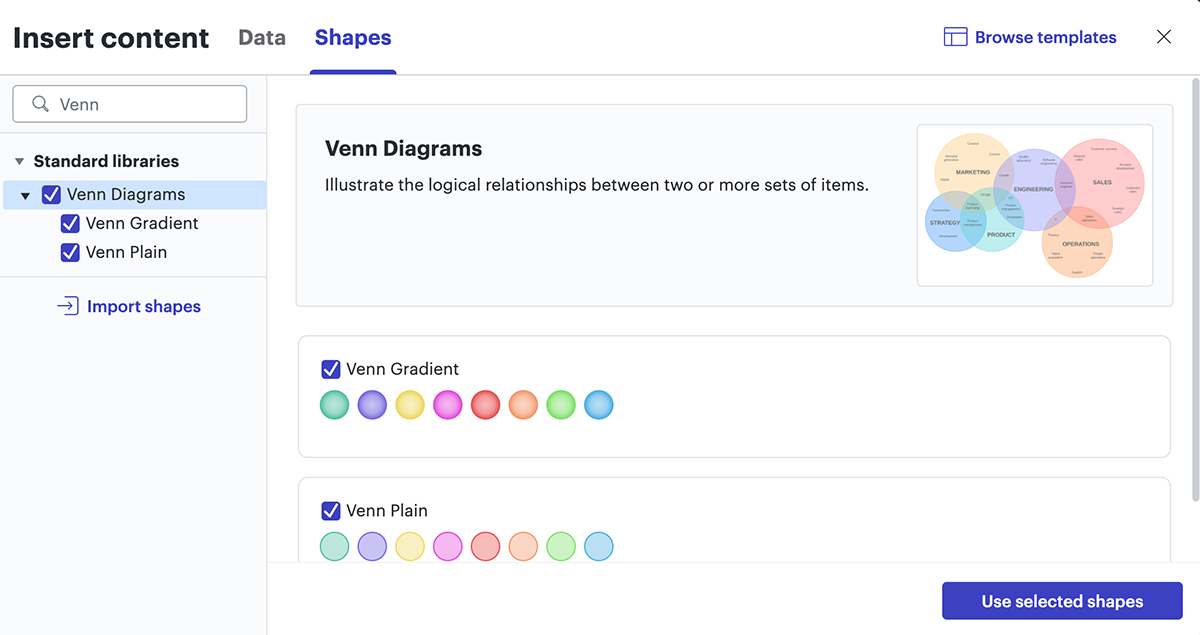Screen dimensions: 1200x635
Task: Uncheck Venn Gradient in the sidebar
Action: (70, 223)
